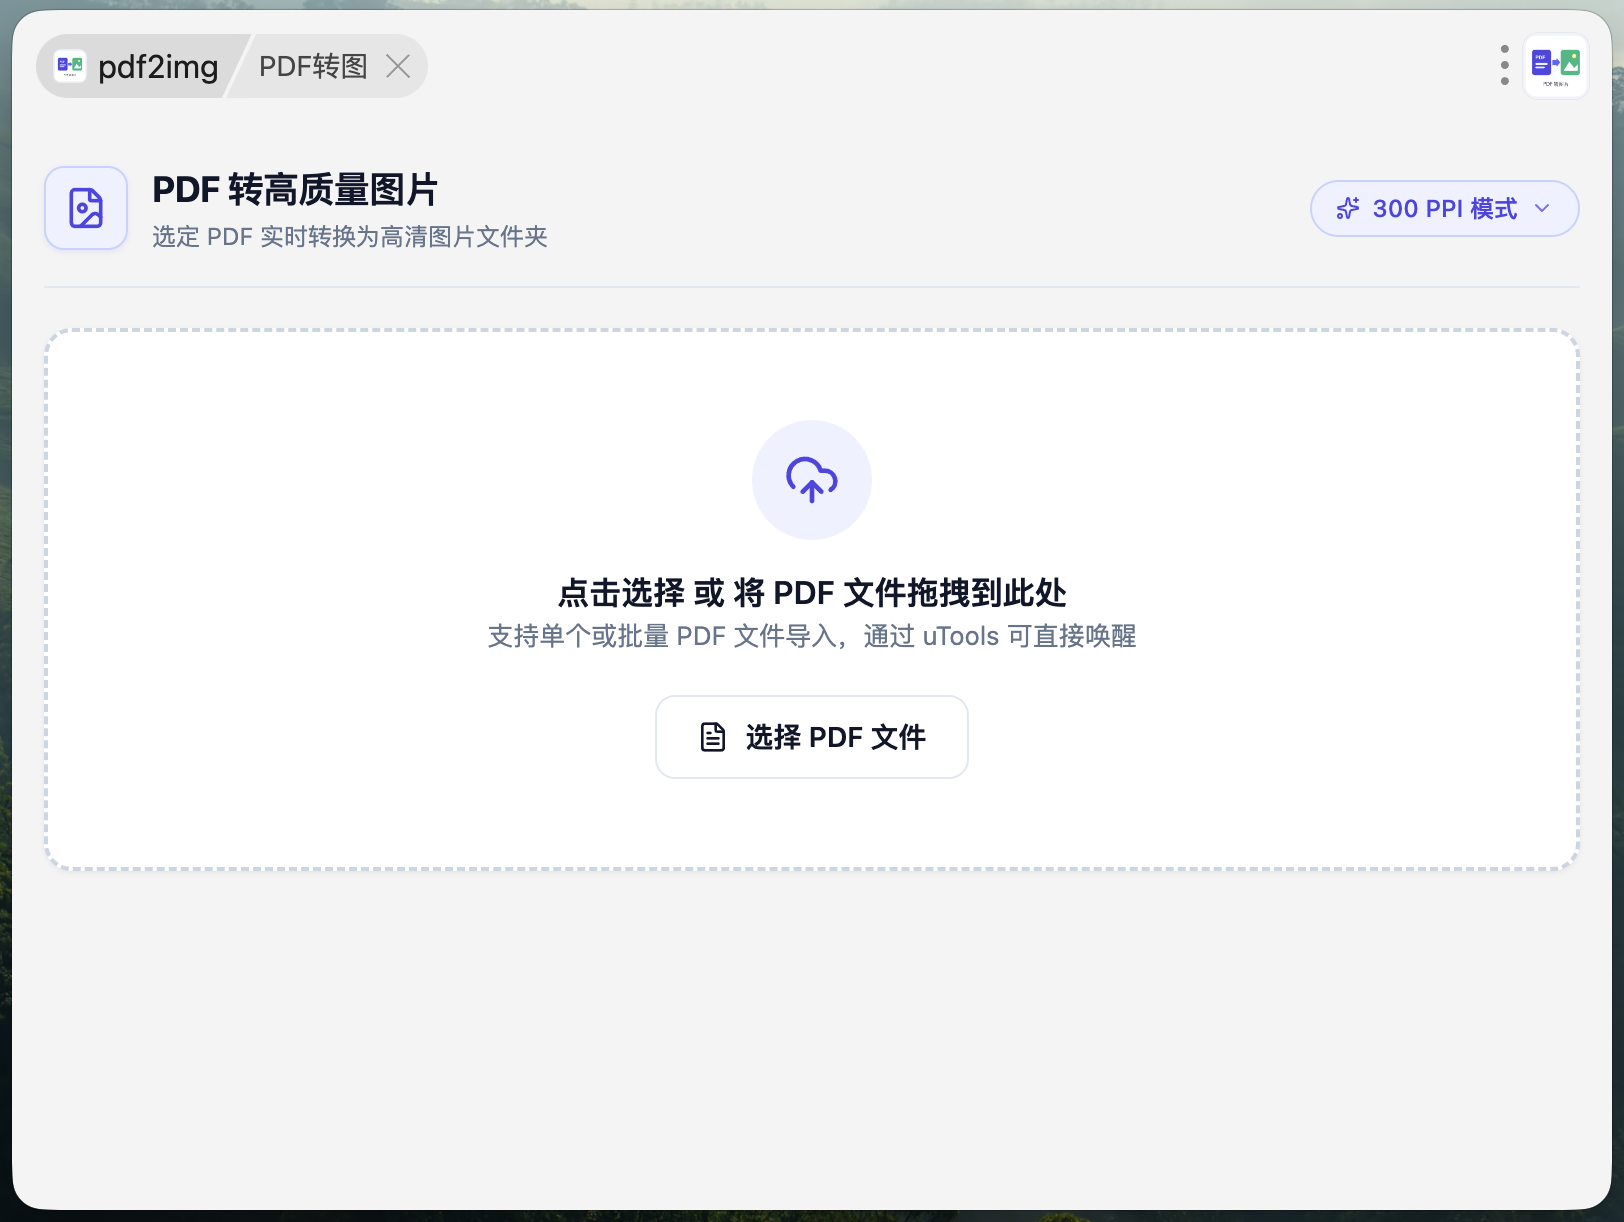Click the empty area below the drop zone

coord(812,1040)
